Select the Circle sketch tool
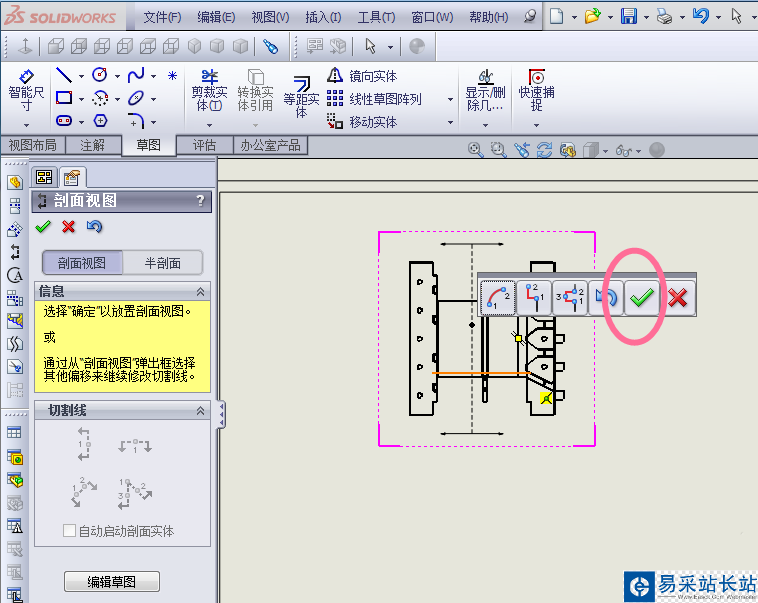Viewport: 758px width, 603px height. (100, 75)
